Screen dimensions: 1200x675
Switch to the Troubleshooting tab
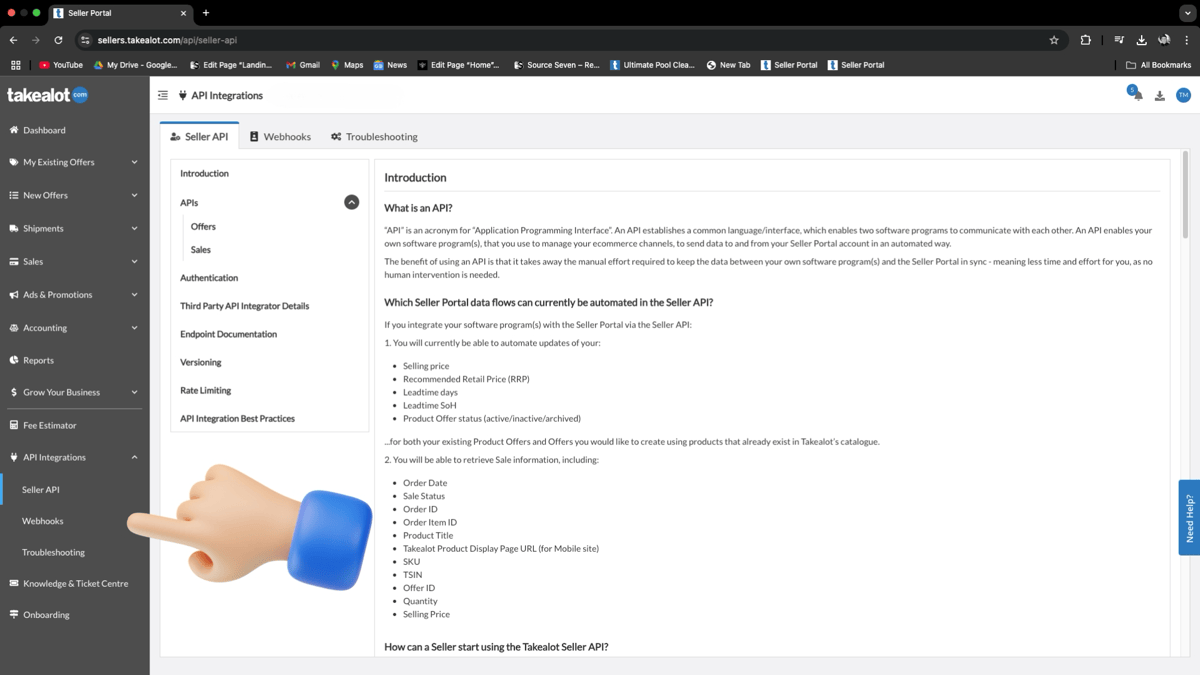(374, 136)
